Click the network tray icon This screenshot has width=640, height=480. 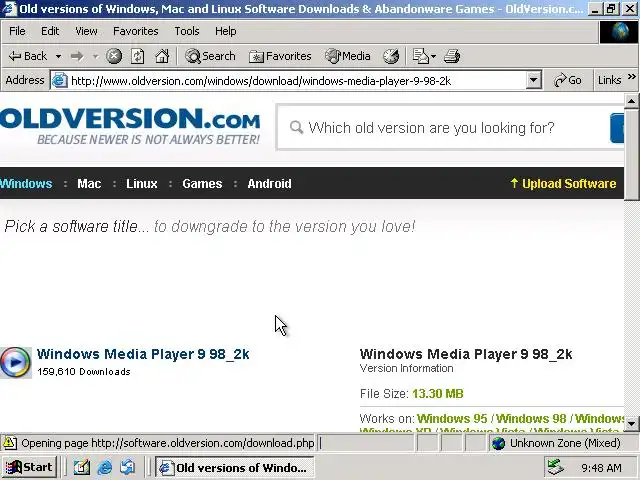(x=556, y=467)
